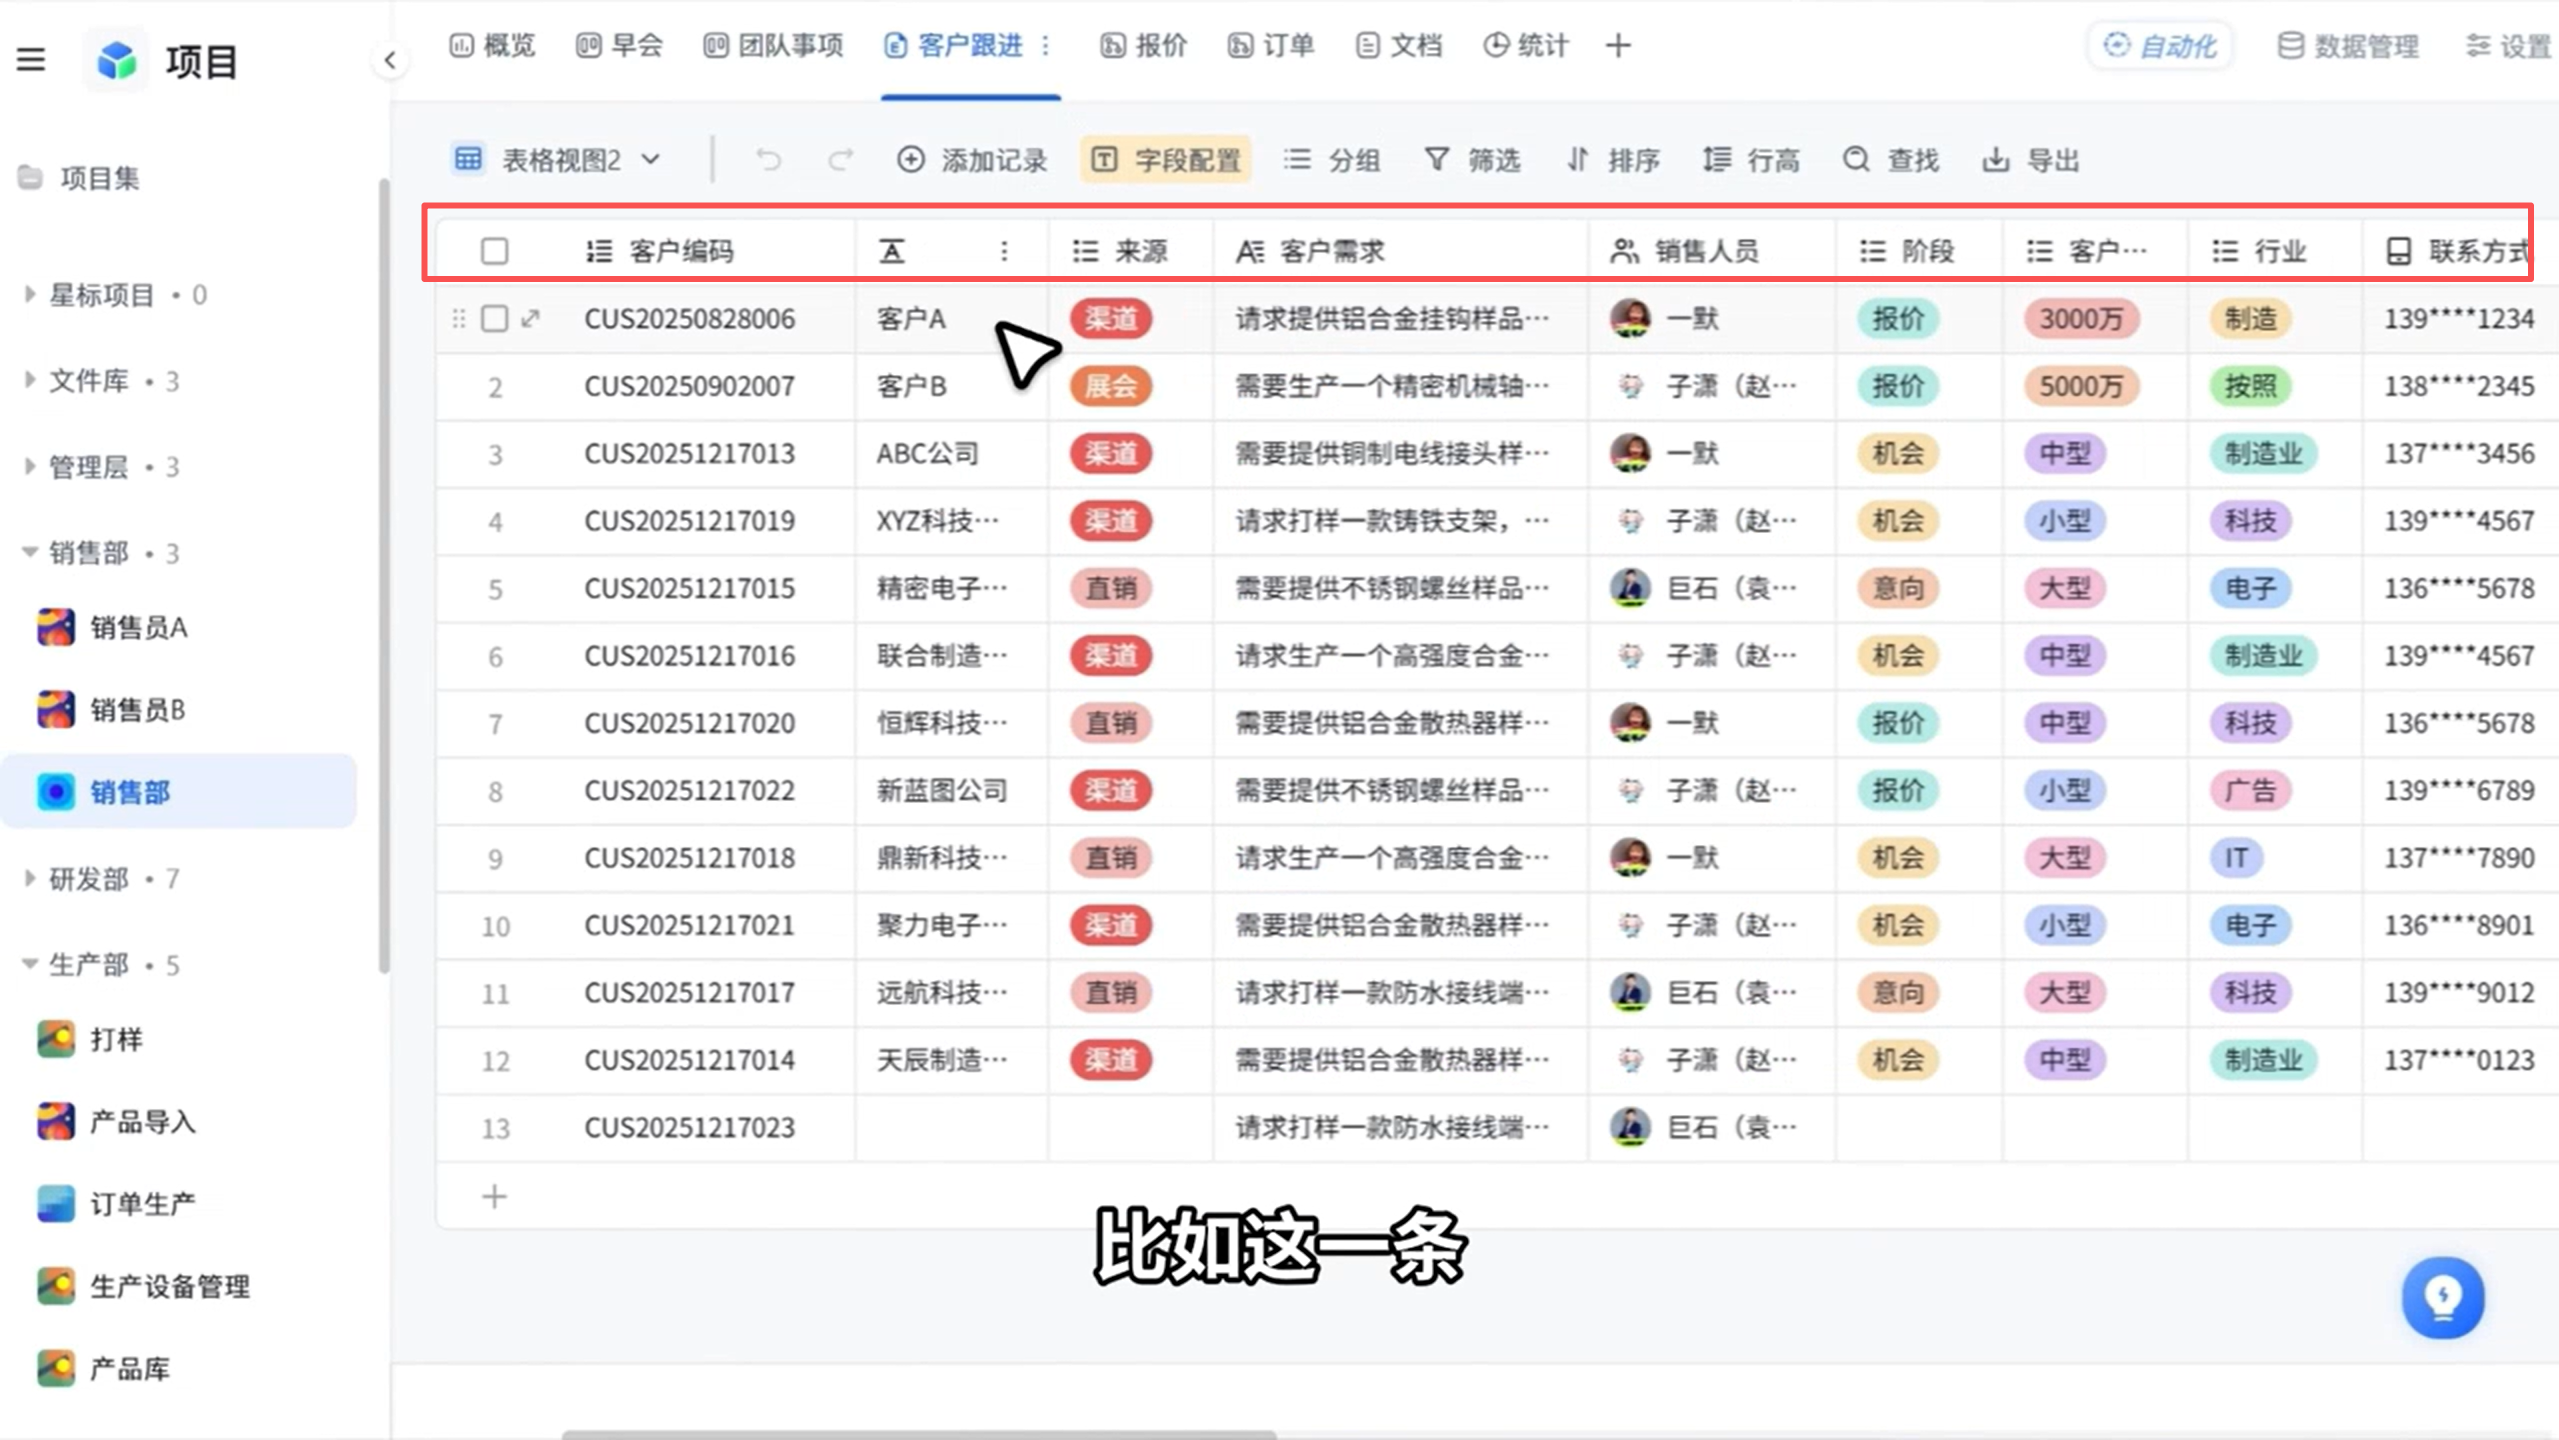
Task: Collapse the sidebar with the arrow button
Action: pyautogui.click(x=390, y=61)
